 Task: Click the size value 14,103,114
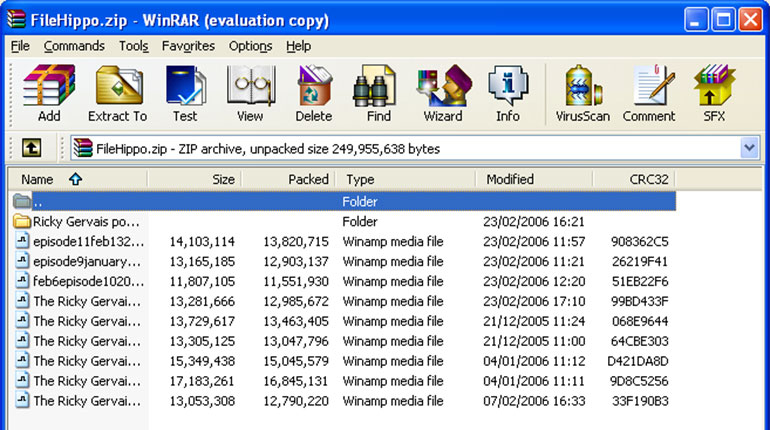202,242
